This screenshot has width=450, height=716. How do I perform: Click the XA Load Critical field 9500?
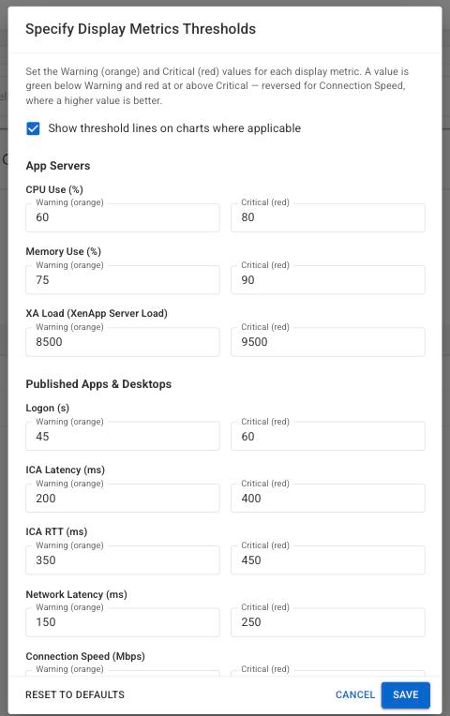click(x=328, y=342)
